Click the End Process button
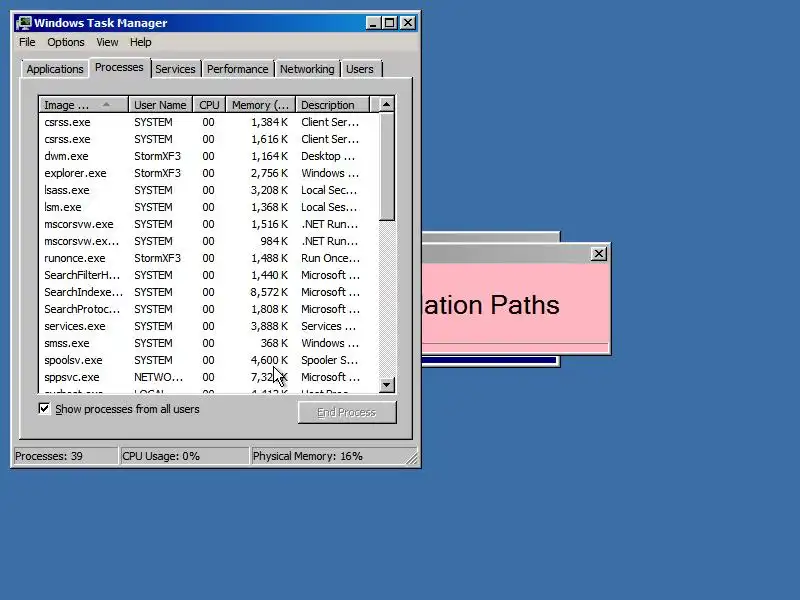 tap(347, 412)
